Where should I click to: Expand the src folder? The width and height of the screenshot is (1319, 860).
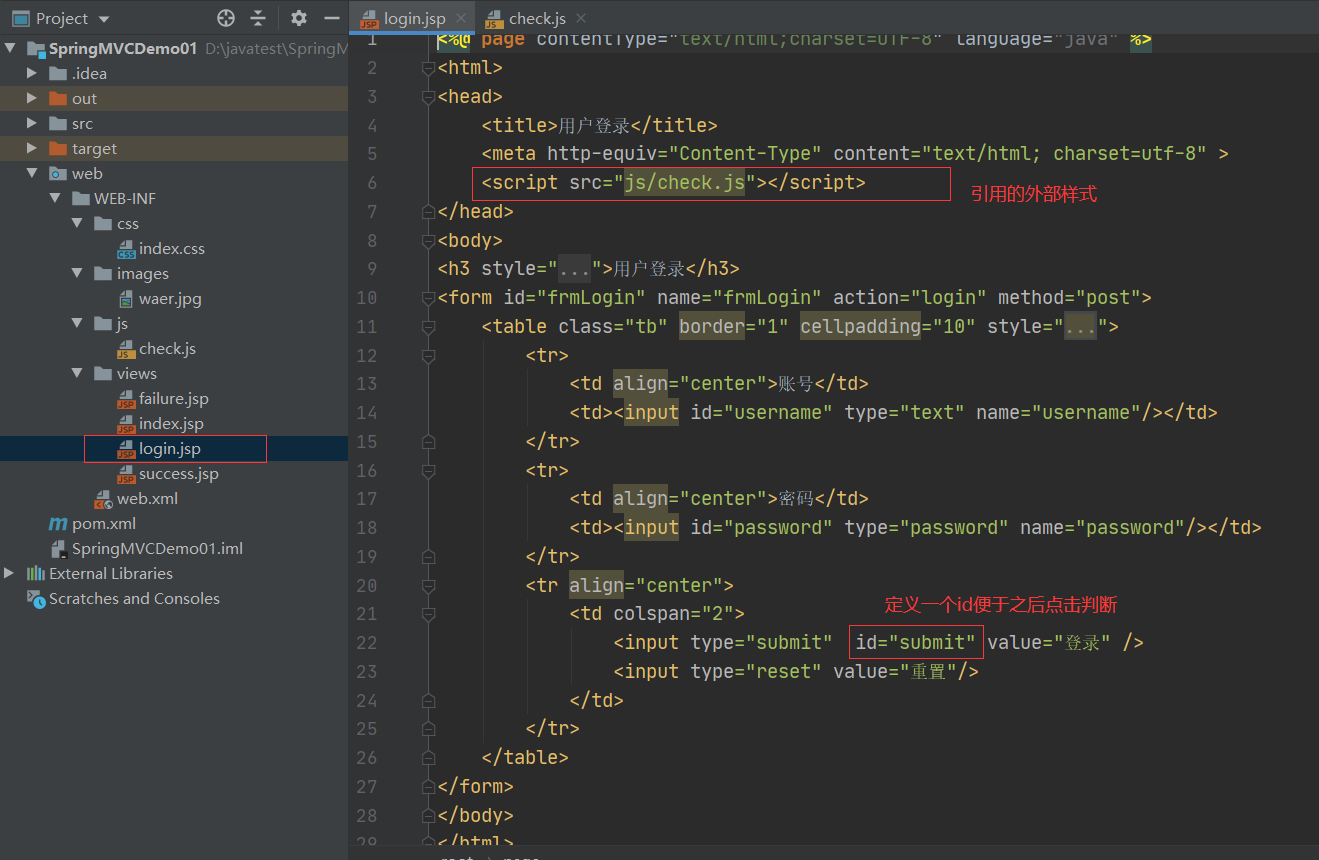coord(32,123)
